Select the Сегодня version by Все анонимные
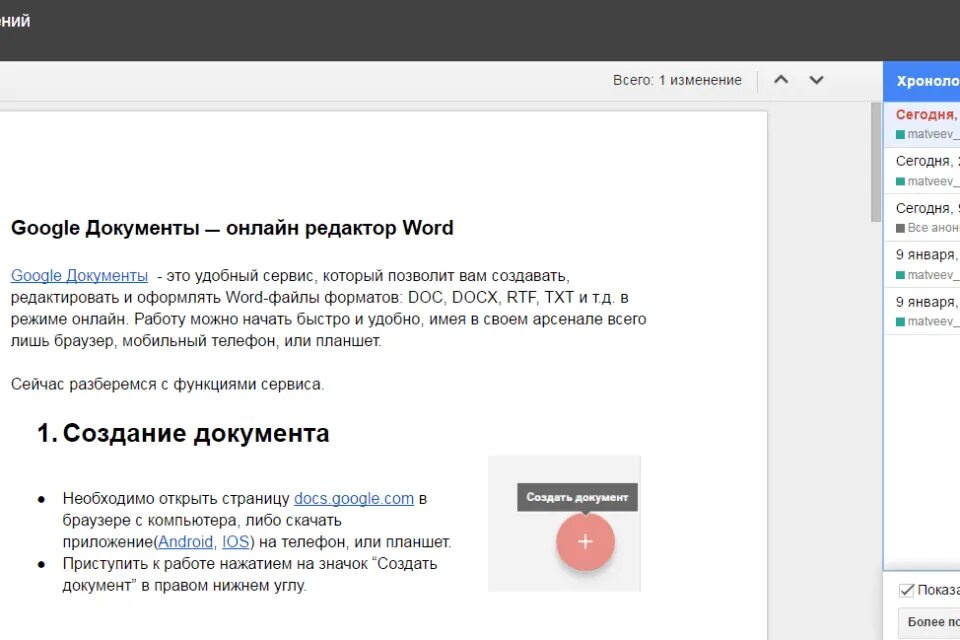This screenshot has width=960, height=640. coord(921,218)
